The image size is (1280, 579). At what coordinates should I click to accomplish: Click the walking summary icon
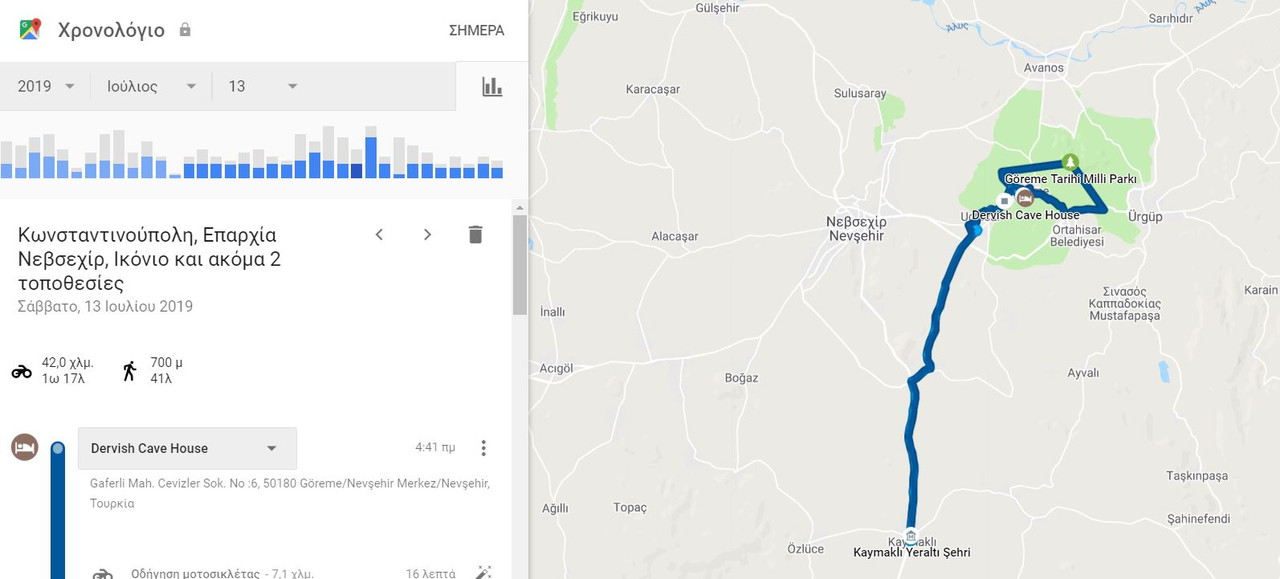[x=130, y=371]
